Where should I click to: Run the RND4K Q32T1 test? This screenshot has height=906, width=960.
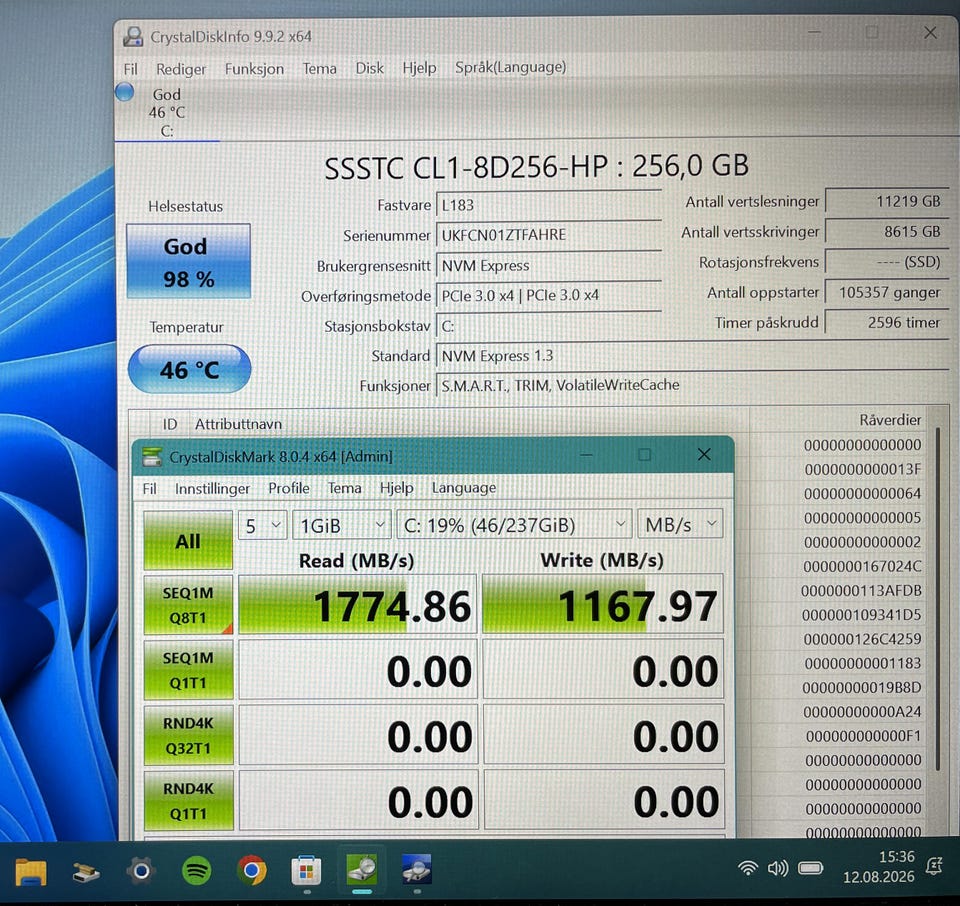[189, 736]
